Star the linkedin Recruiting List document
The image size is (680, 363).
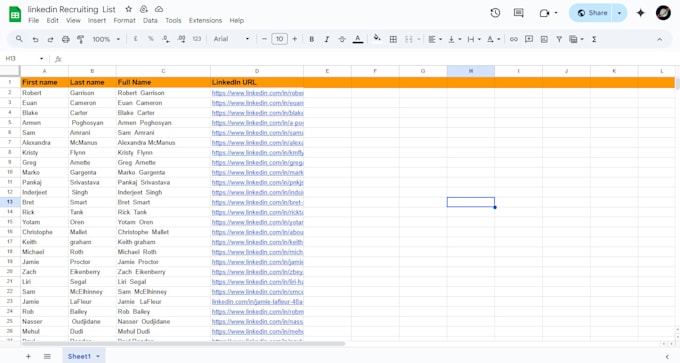click(x=128, y=9)
